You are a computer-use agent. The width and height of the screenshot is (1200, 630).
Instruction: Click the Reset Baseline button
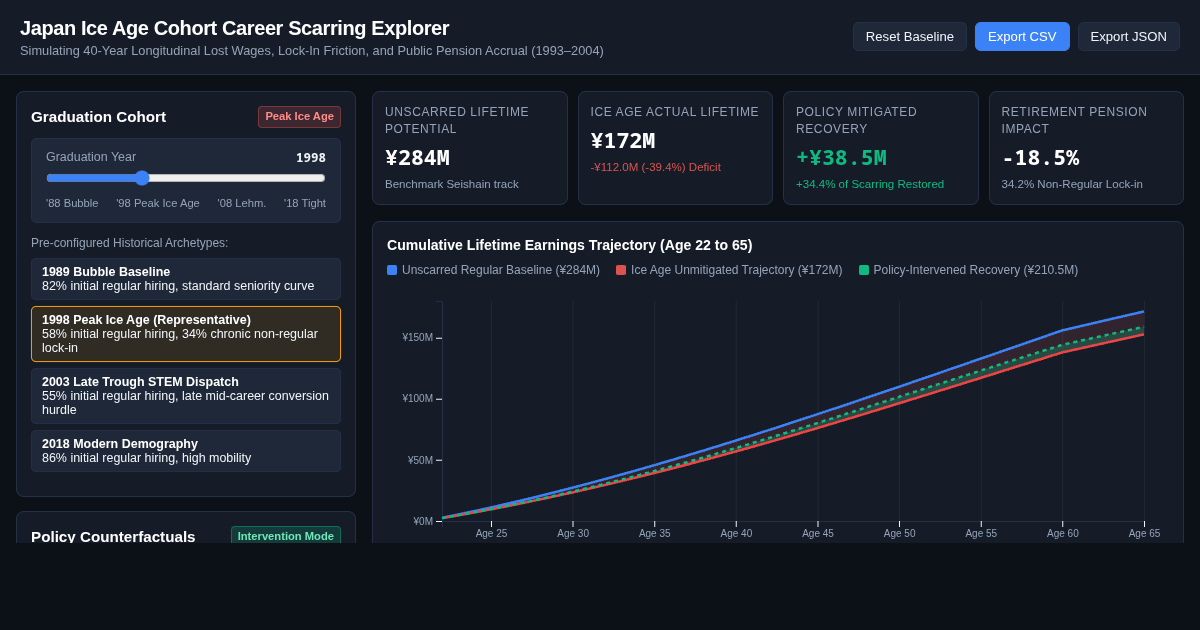[910, 37]
